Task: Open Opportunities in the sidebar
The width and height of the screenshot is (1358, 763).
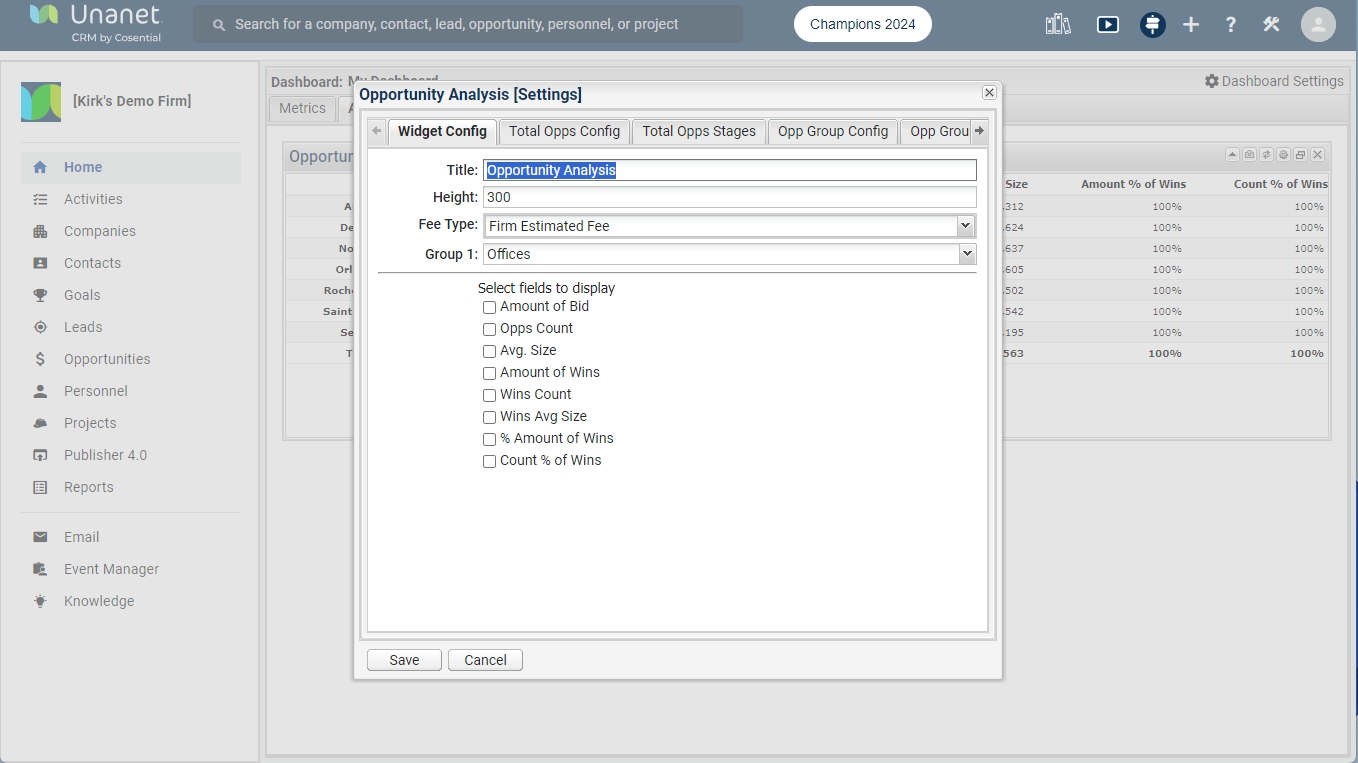Action: tap(107, 359)
